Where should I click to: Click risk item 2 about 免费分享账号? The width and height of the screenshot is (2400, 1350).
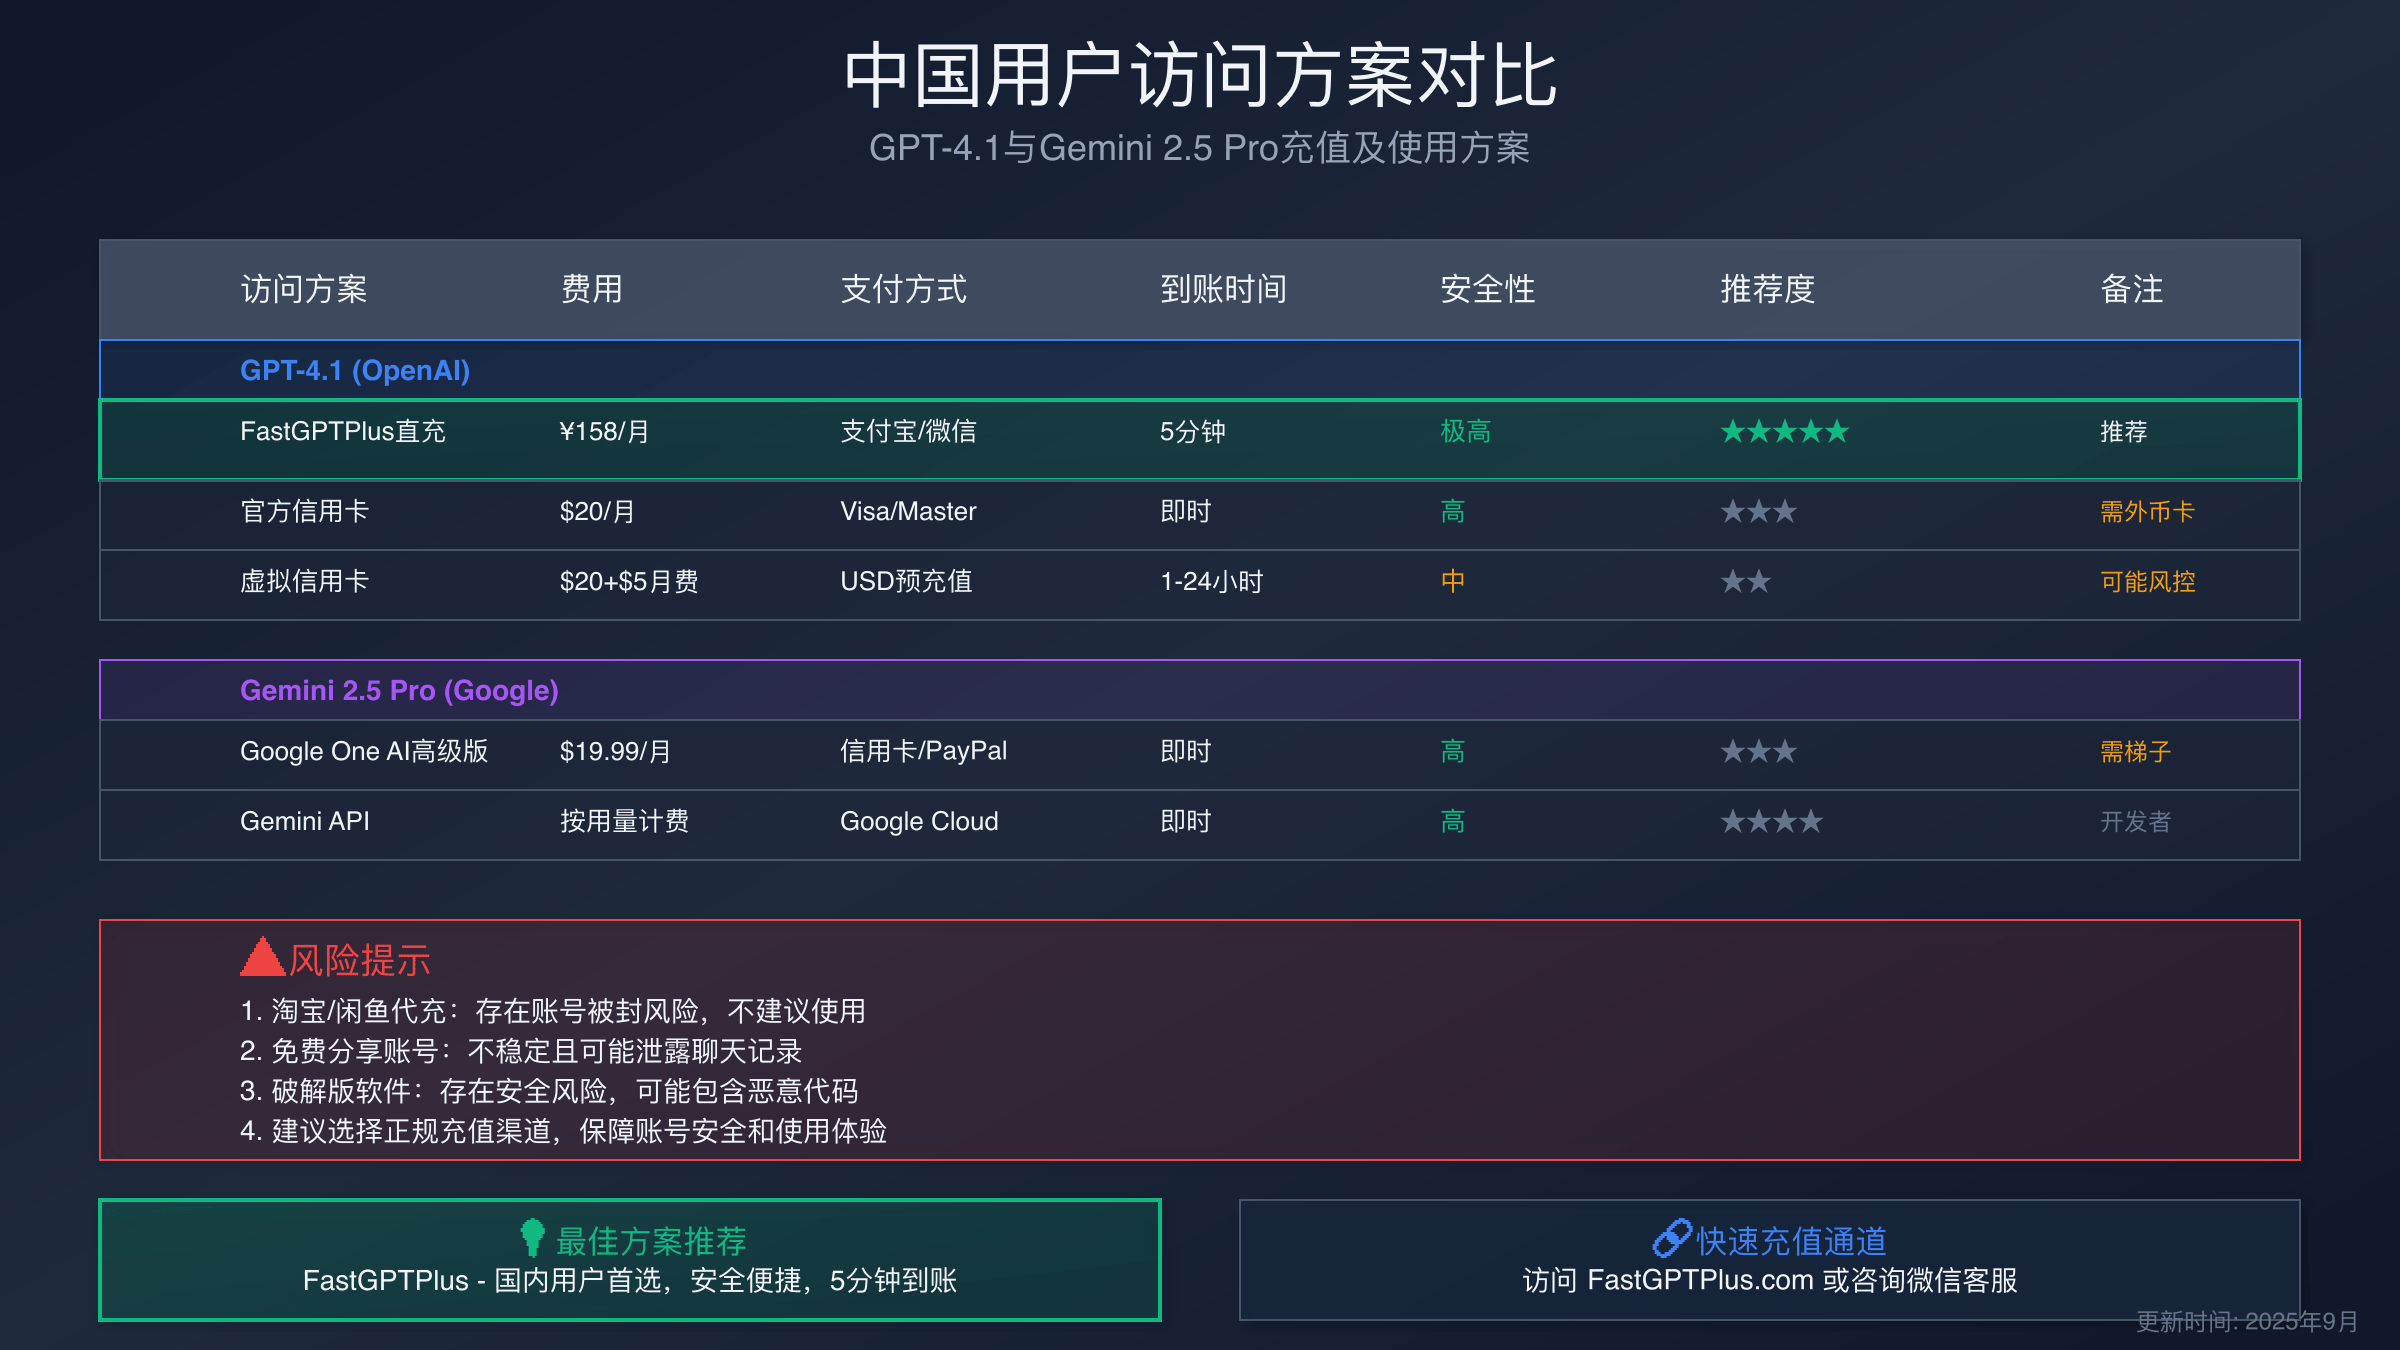click(x=521, y=1051)
